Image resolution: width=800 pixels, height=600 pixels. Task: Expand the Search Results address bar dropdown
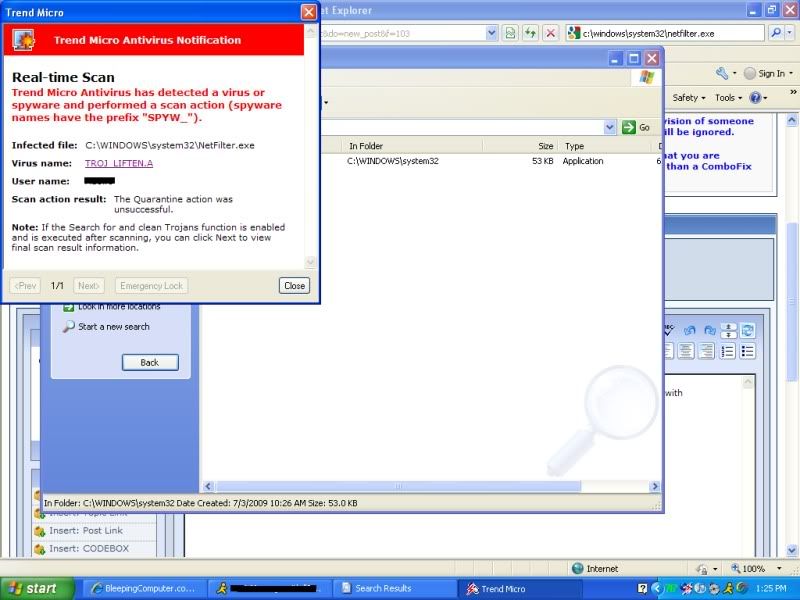click(x=610, y=127)
